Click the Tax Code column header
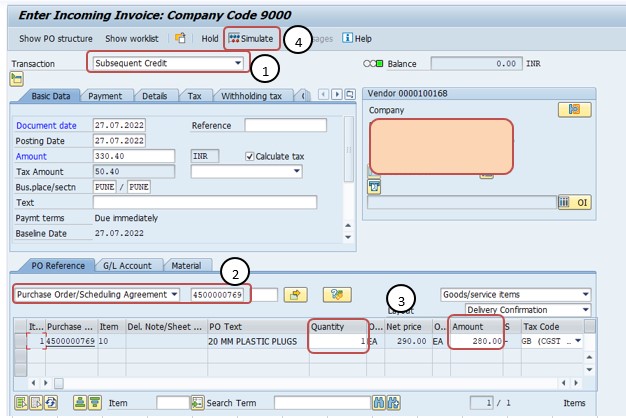The image size is (626, 418). tap(552, 327)
